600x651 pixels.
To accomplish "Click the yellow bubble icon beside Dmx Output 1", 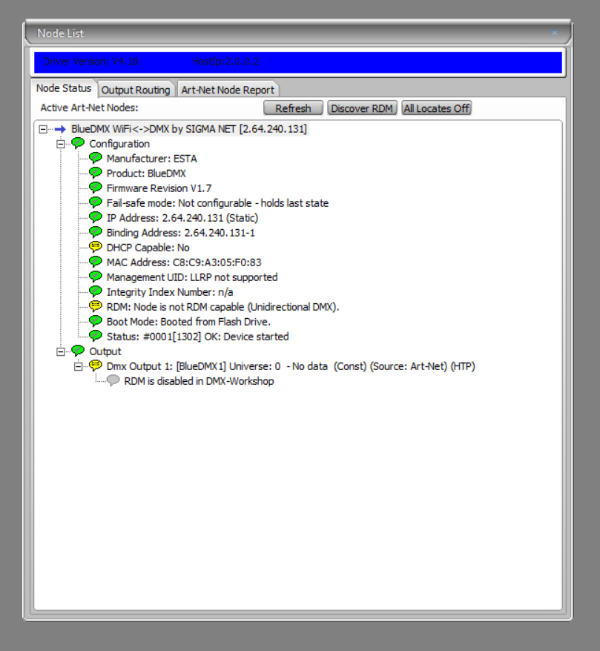I will pyautogui.click(x=96, y=366).
